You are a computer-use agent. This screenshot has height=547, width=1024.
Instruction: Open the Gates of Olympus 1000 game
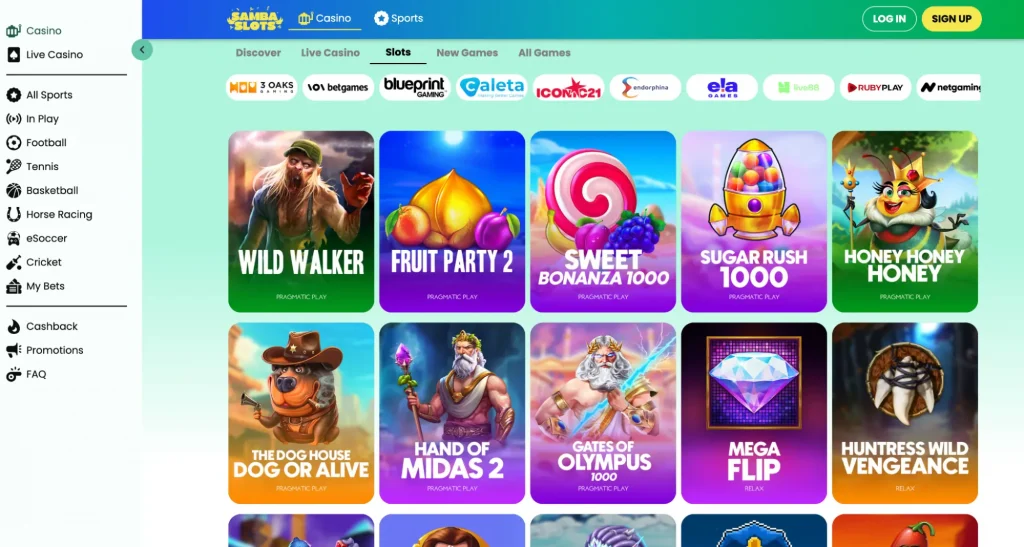(x=603, y=413)
